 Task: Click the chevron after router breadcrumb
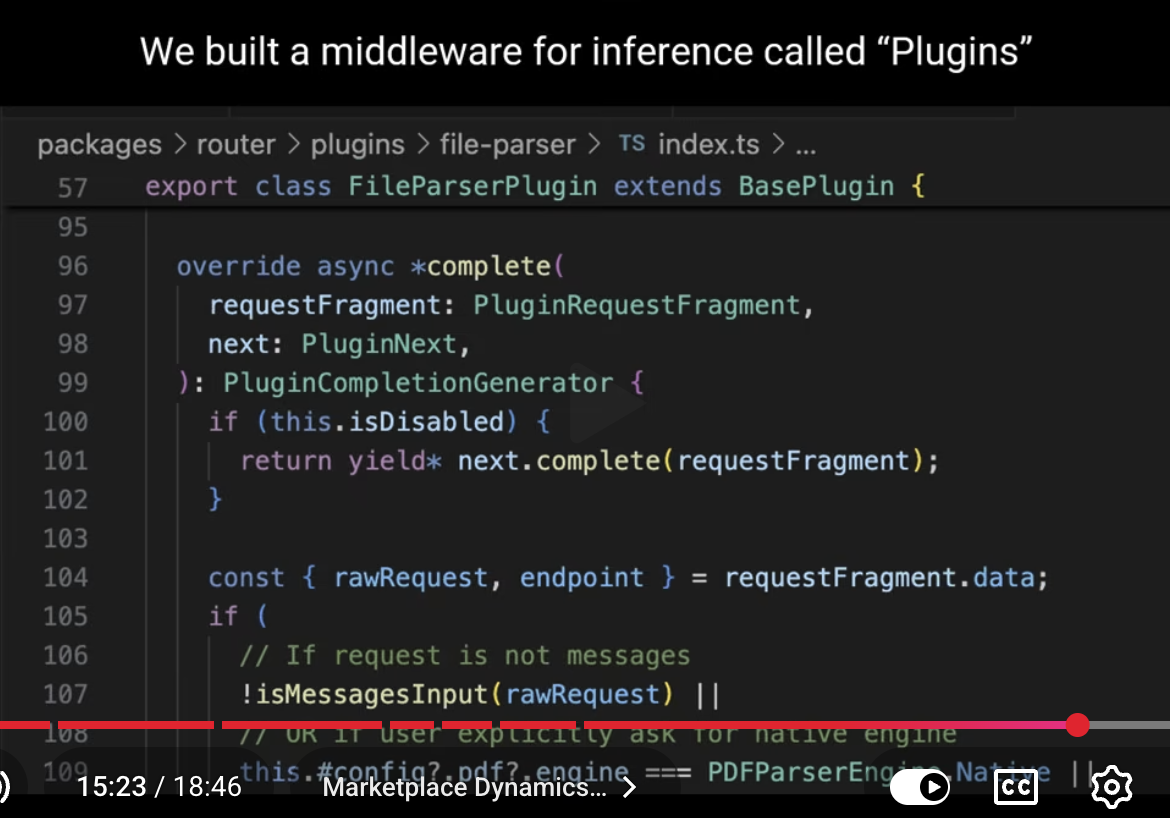coord(293,144)
